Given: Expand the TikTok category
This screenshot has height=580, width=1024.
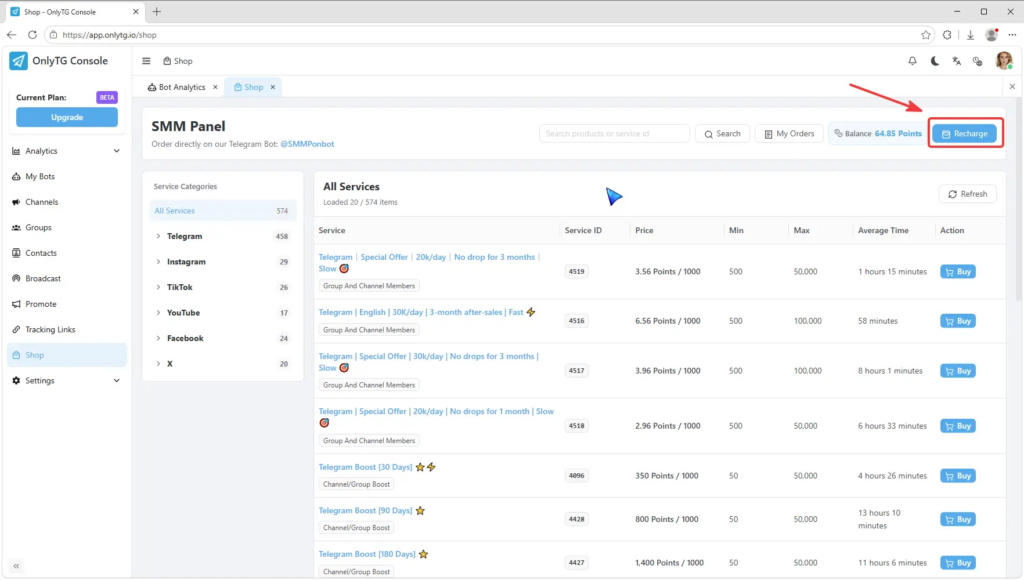Looking at the screenshot, I should pyautogui.click(x=223, y=287).
